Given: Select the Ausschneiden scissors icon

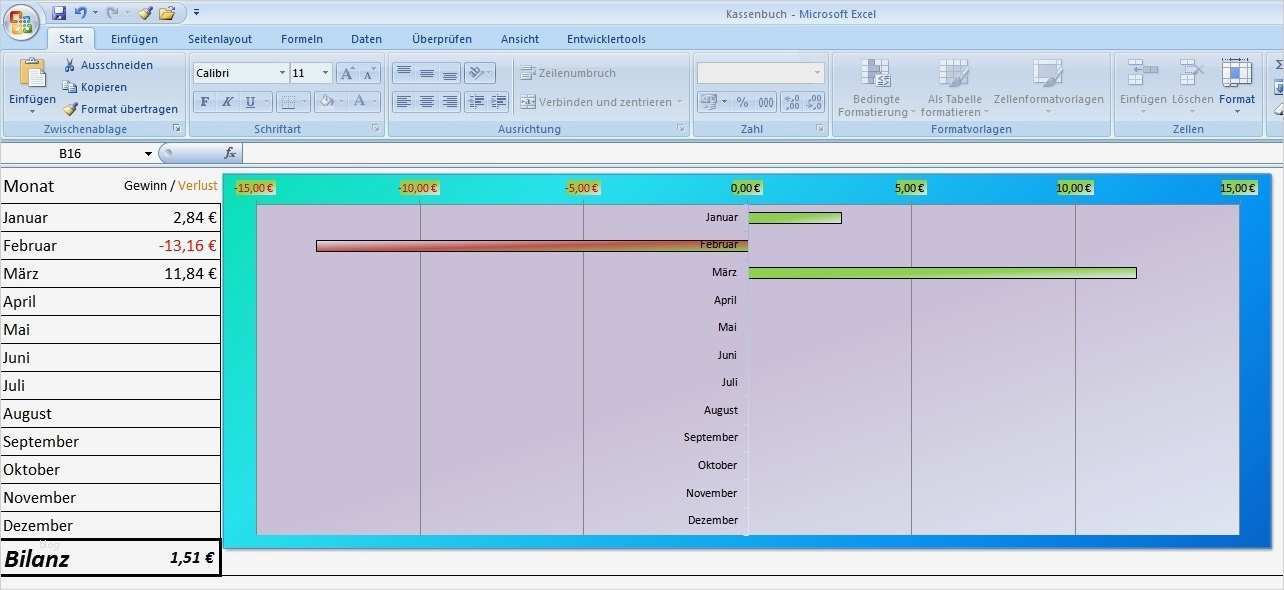Looking at the screenshot, I should 68,64.
